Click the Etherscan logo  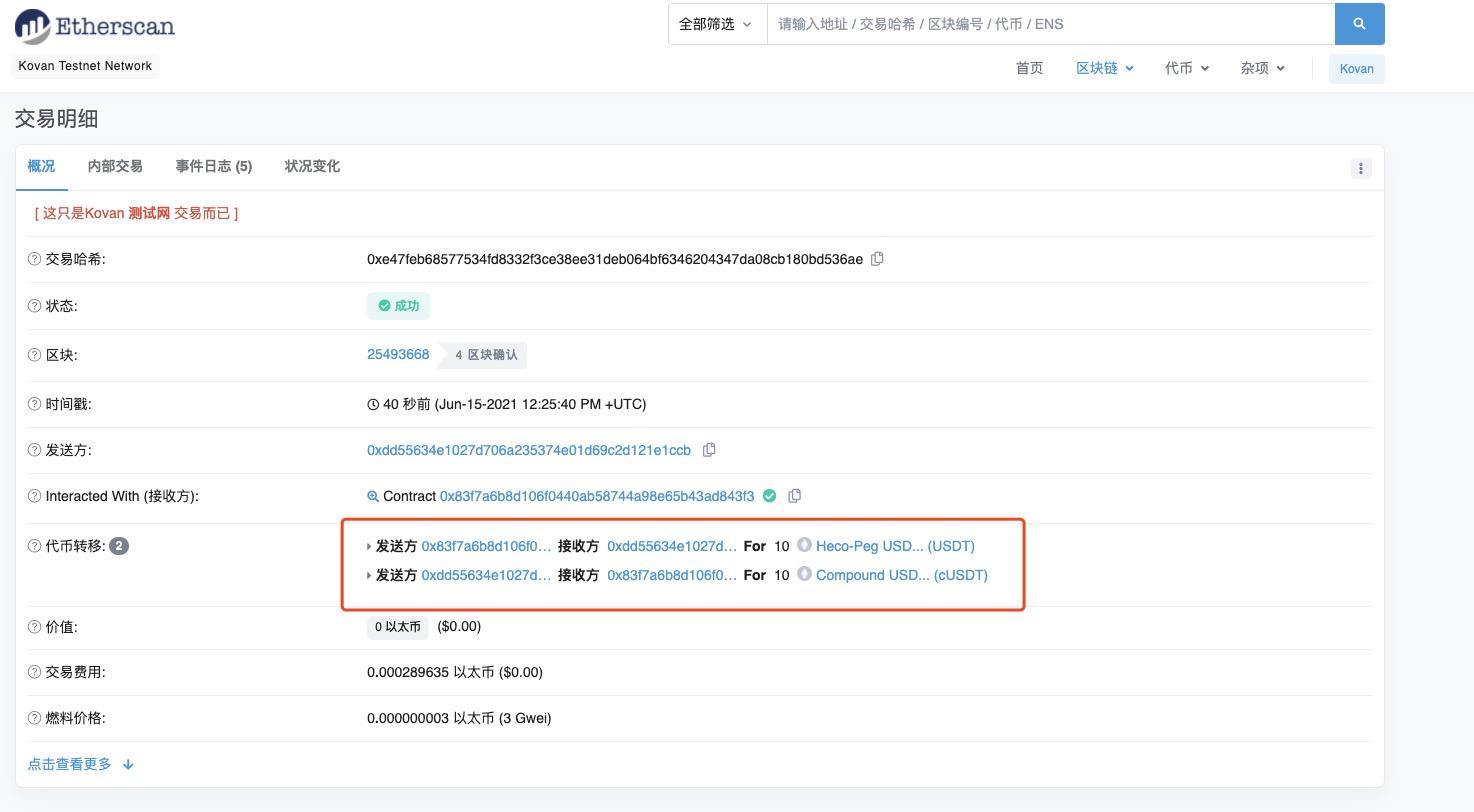(95, 26)
